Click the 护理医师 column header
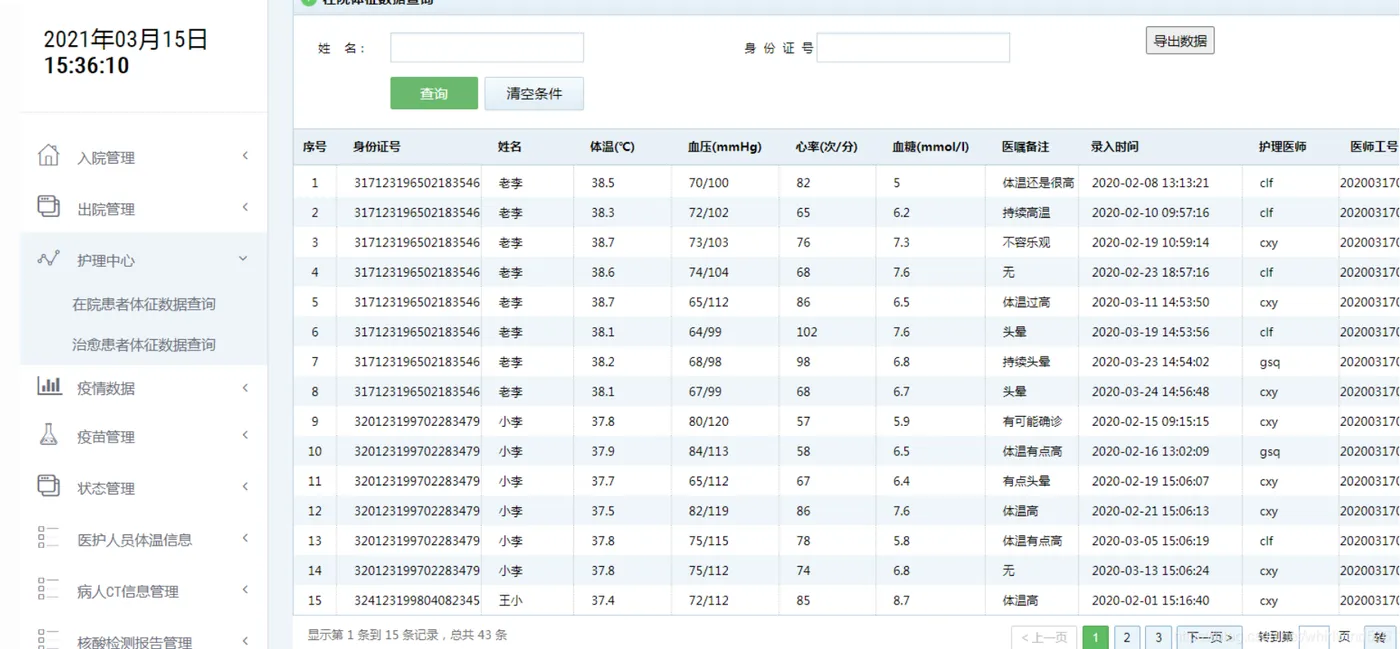Screen dimensions: 1400x649 coord(1282,147)
